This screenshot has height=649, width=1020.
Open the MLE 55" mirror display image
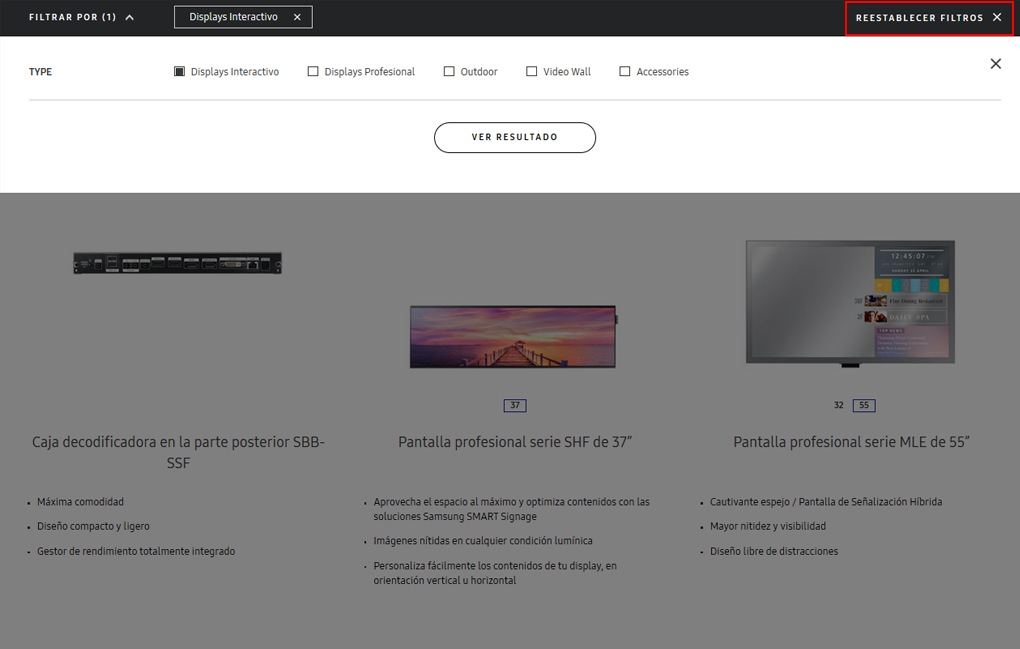850,303
